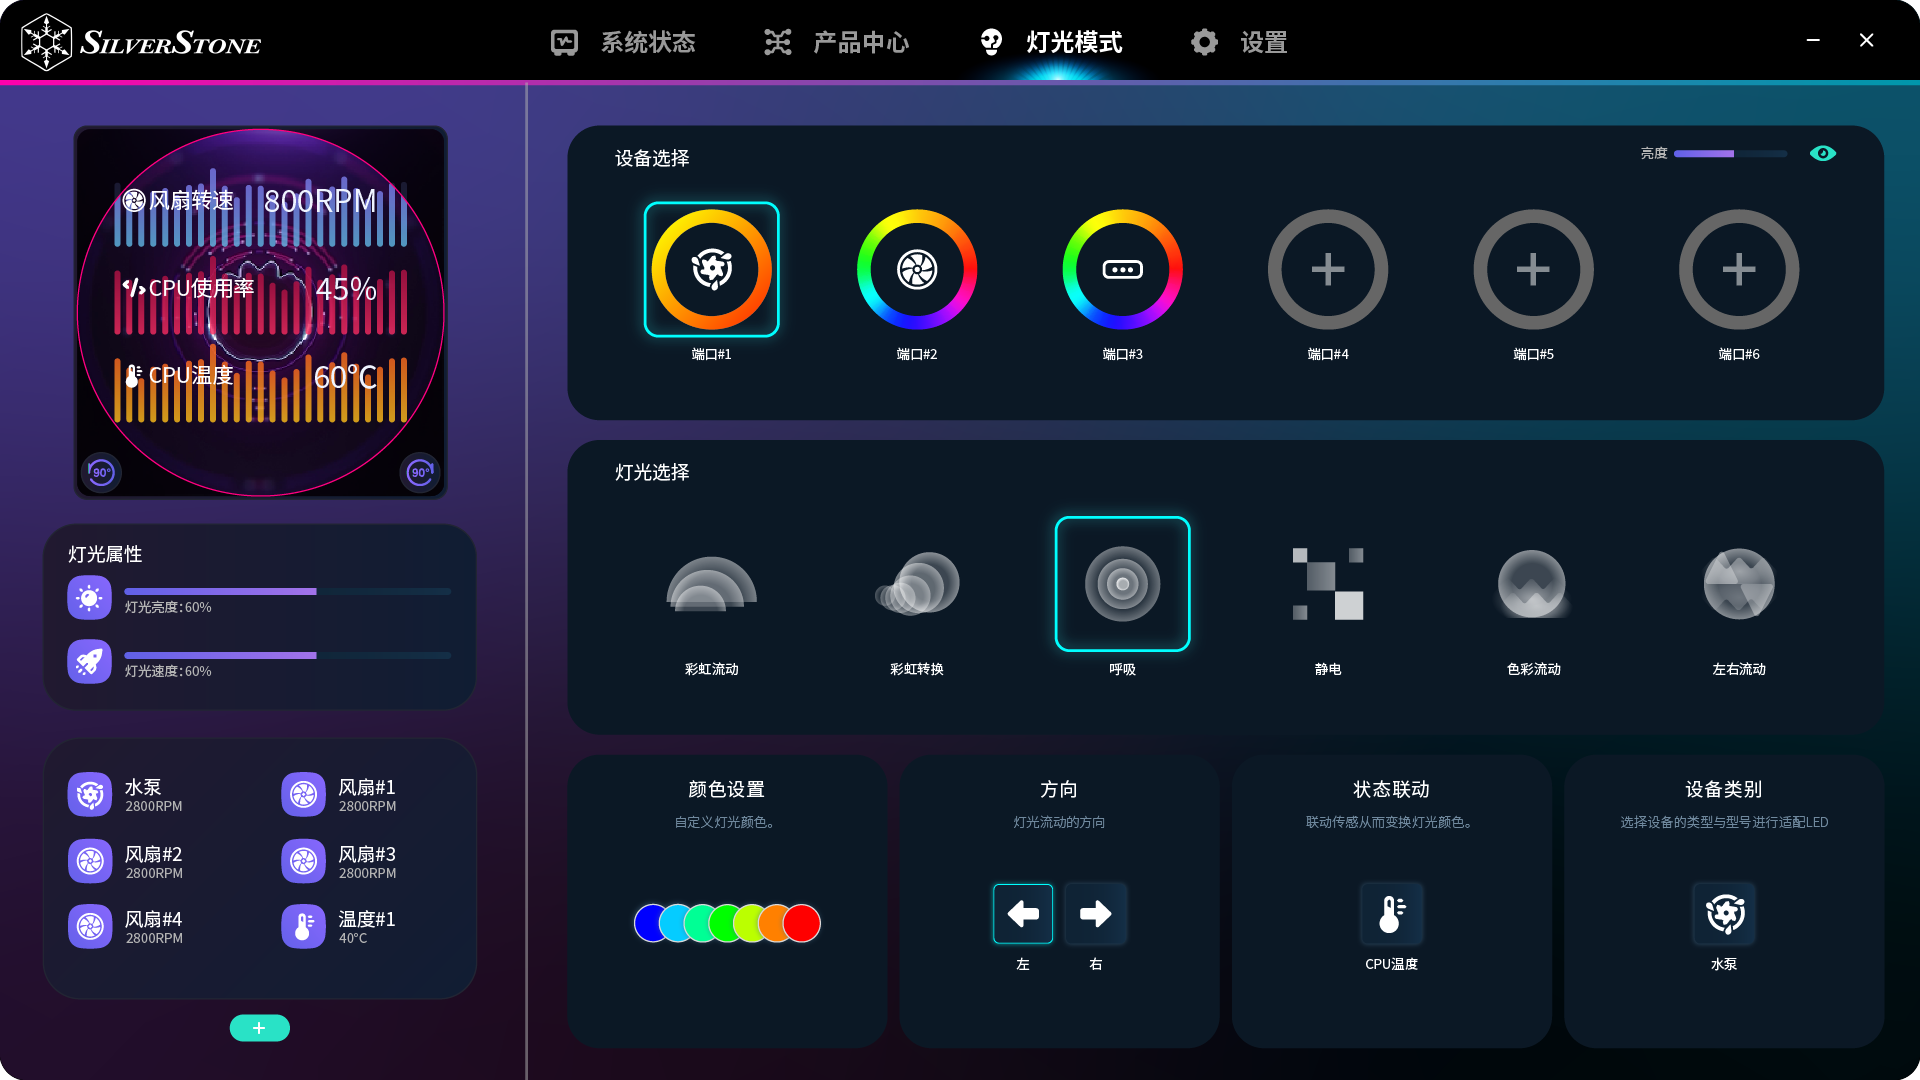
Task: Select the 端口#1 pump device icon
Action: 711,269
